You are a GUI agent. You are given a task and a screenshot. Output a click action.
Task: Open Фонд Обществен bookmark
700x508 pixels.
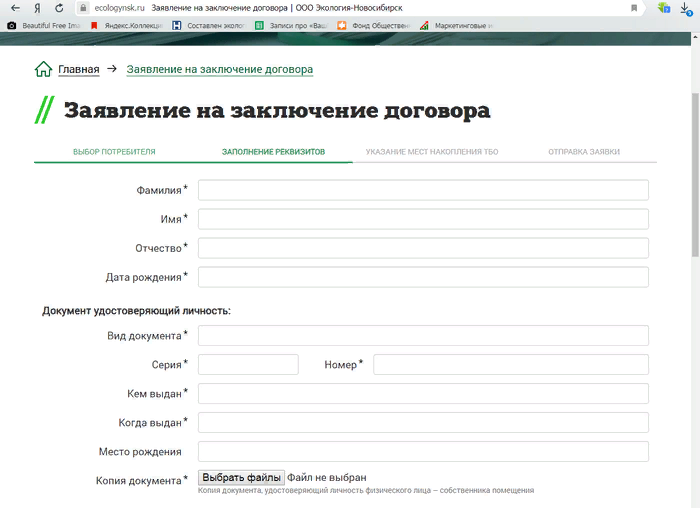[374, 26]
